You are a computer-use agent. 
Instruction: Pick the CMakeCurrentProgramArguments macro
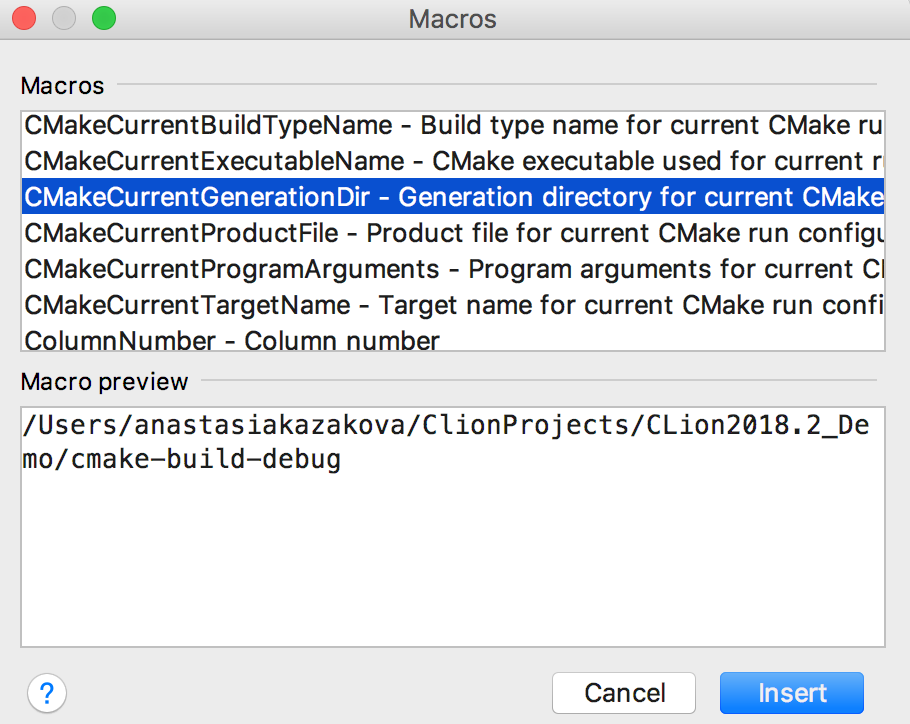(231, 270)
